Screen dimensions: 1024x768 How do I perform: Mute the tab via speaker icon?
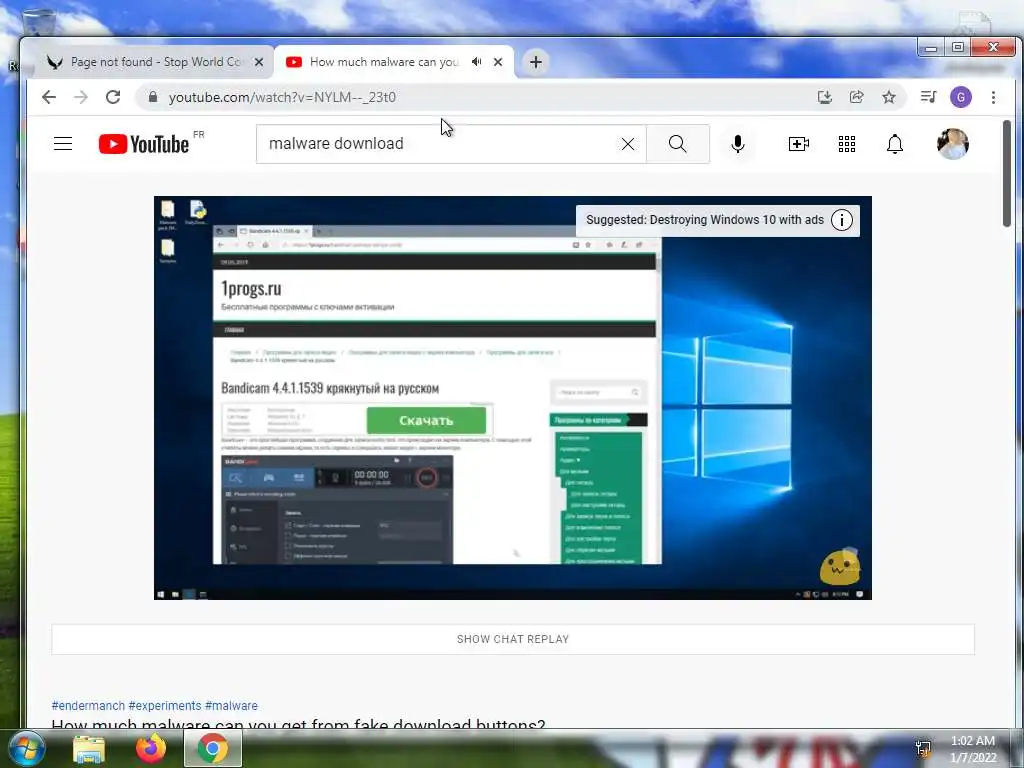coord(477,61)
